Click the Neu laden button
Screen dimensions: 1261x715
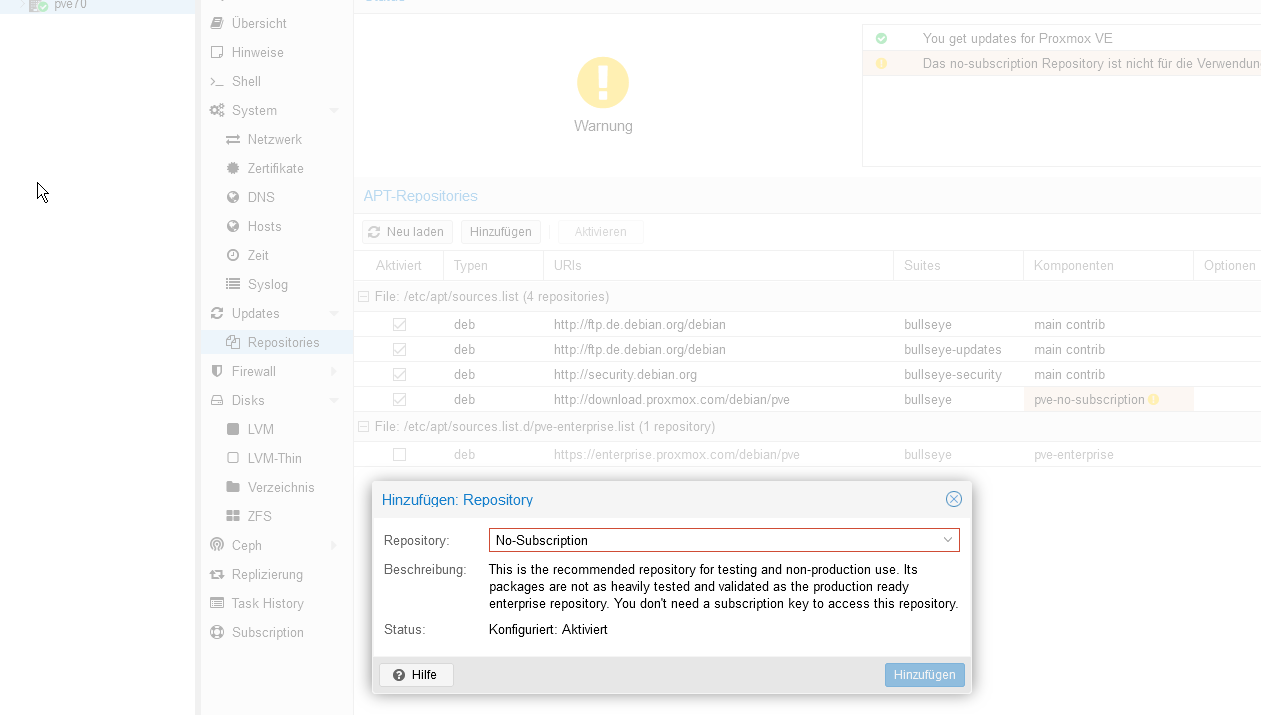pos(407,232)
